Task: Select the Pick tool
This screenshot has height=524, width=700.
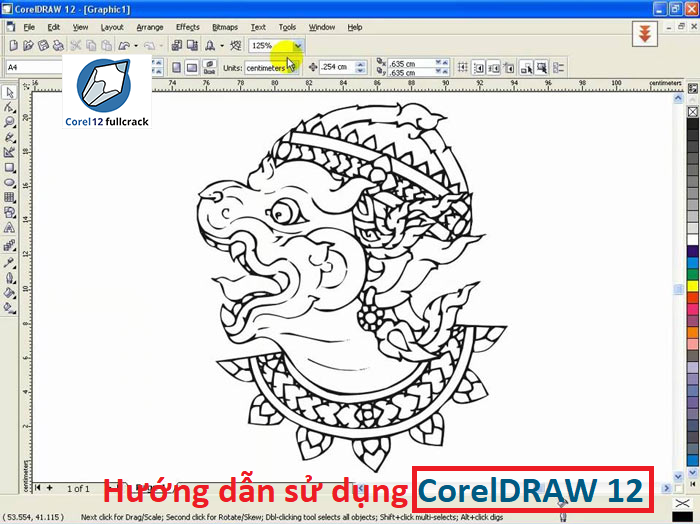Action: (x=9, y=93)
